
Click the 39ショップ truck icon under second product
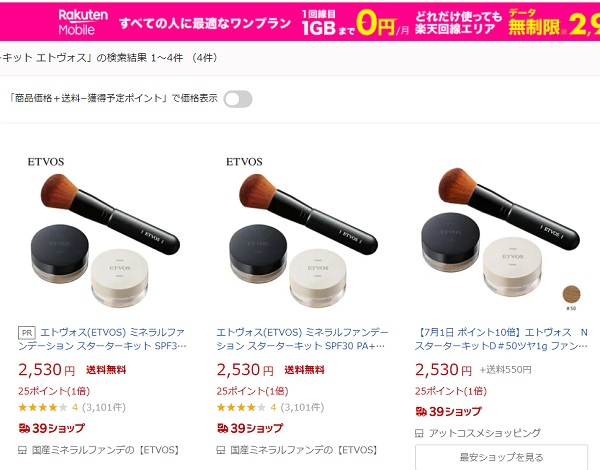tap(223, 428)
